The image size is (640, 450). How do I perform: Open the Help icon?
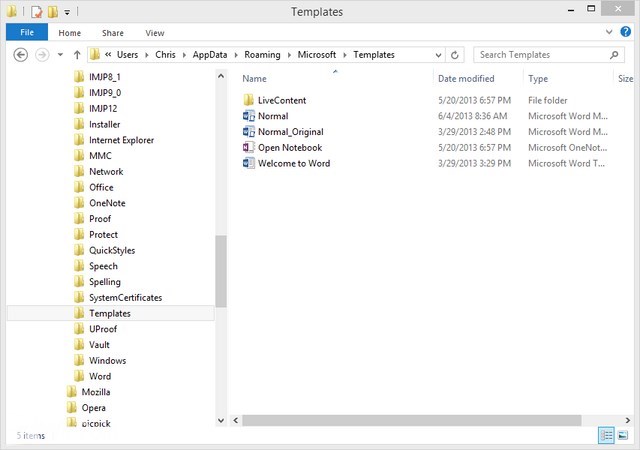pos(625,31)
